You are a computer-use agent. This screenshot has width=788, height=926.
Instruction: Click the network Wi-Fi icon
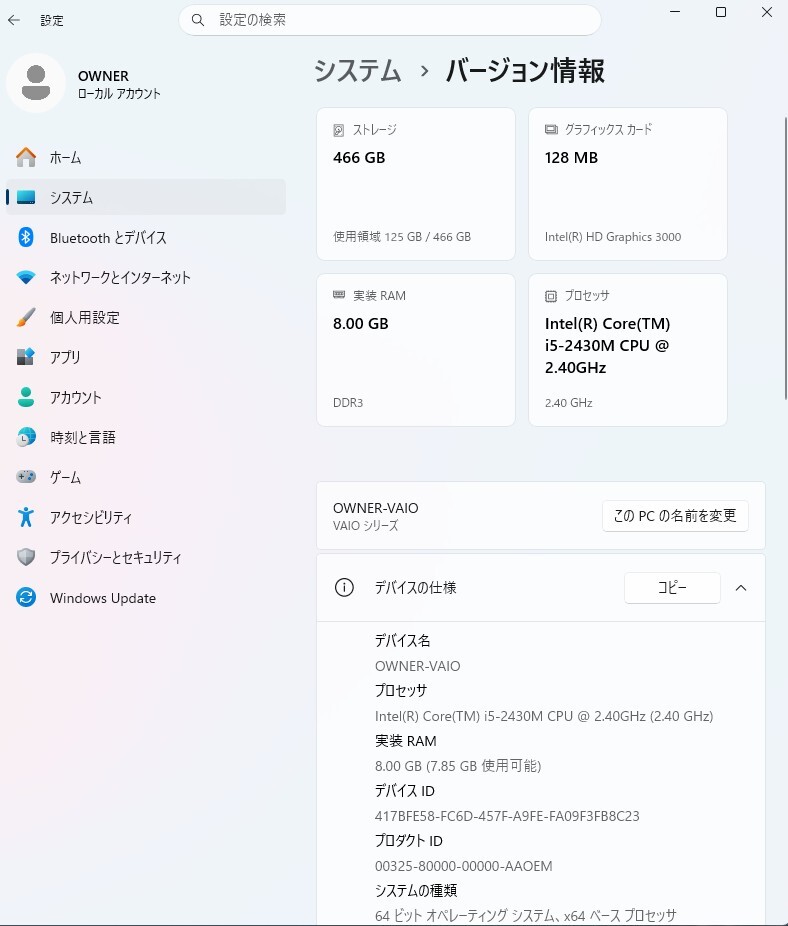pyautogui.click(x=26, y=277)
